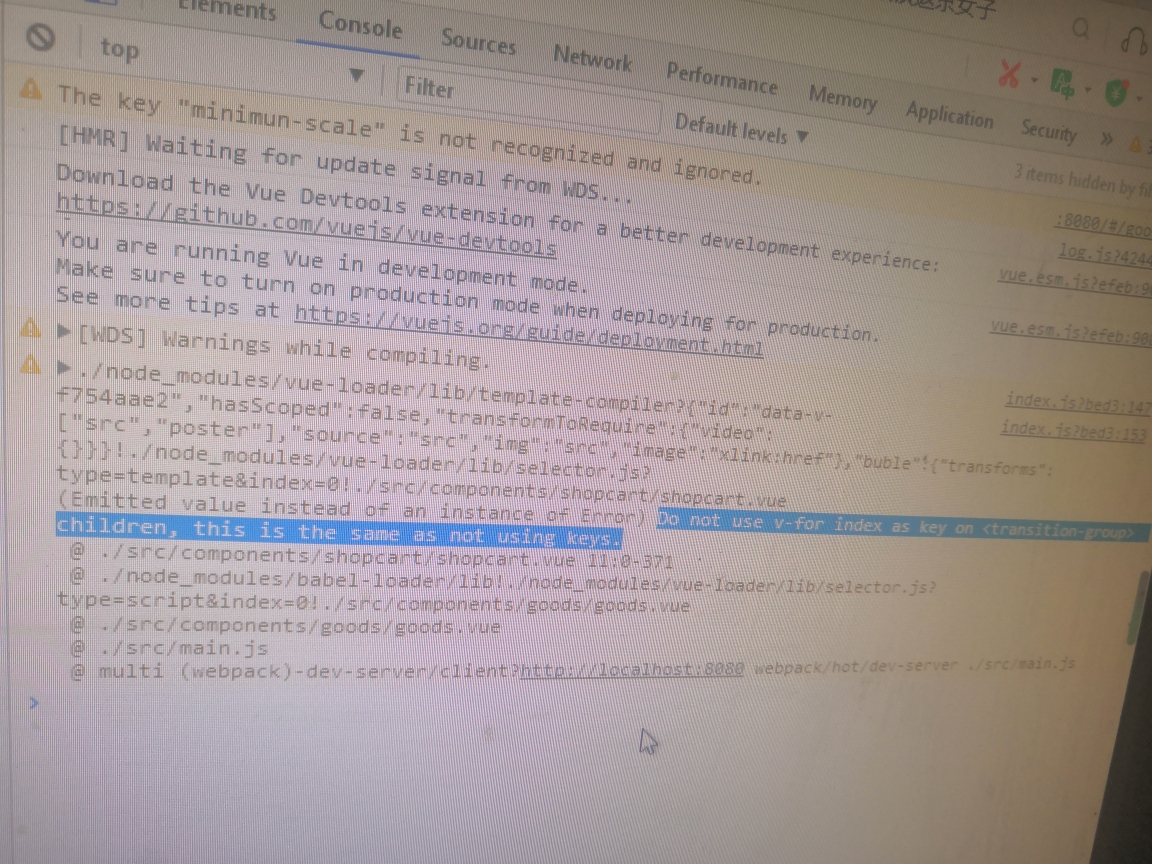Open the Security tab
The height and width of the screenshot is (864, 1152).
(x=1048, y=131)
